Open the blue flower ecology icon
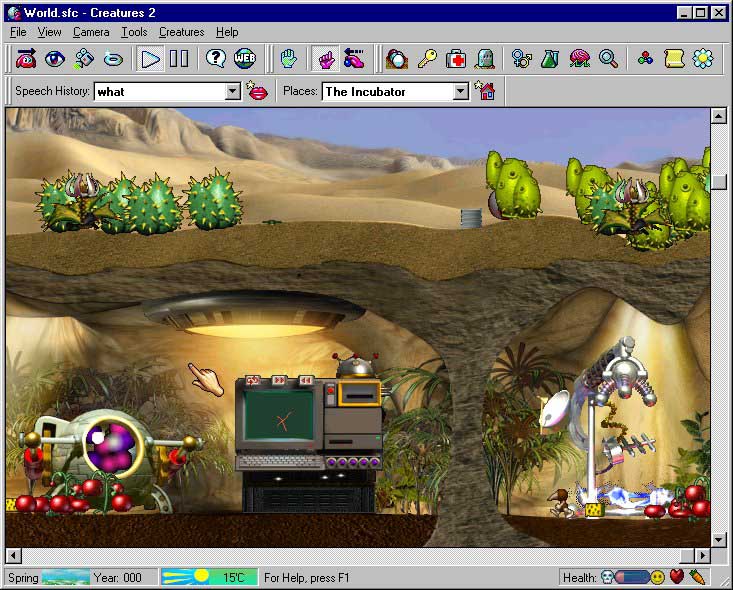This screenshot has width=733, height=590. click(703, 59)
